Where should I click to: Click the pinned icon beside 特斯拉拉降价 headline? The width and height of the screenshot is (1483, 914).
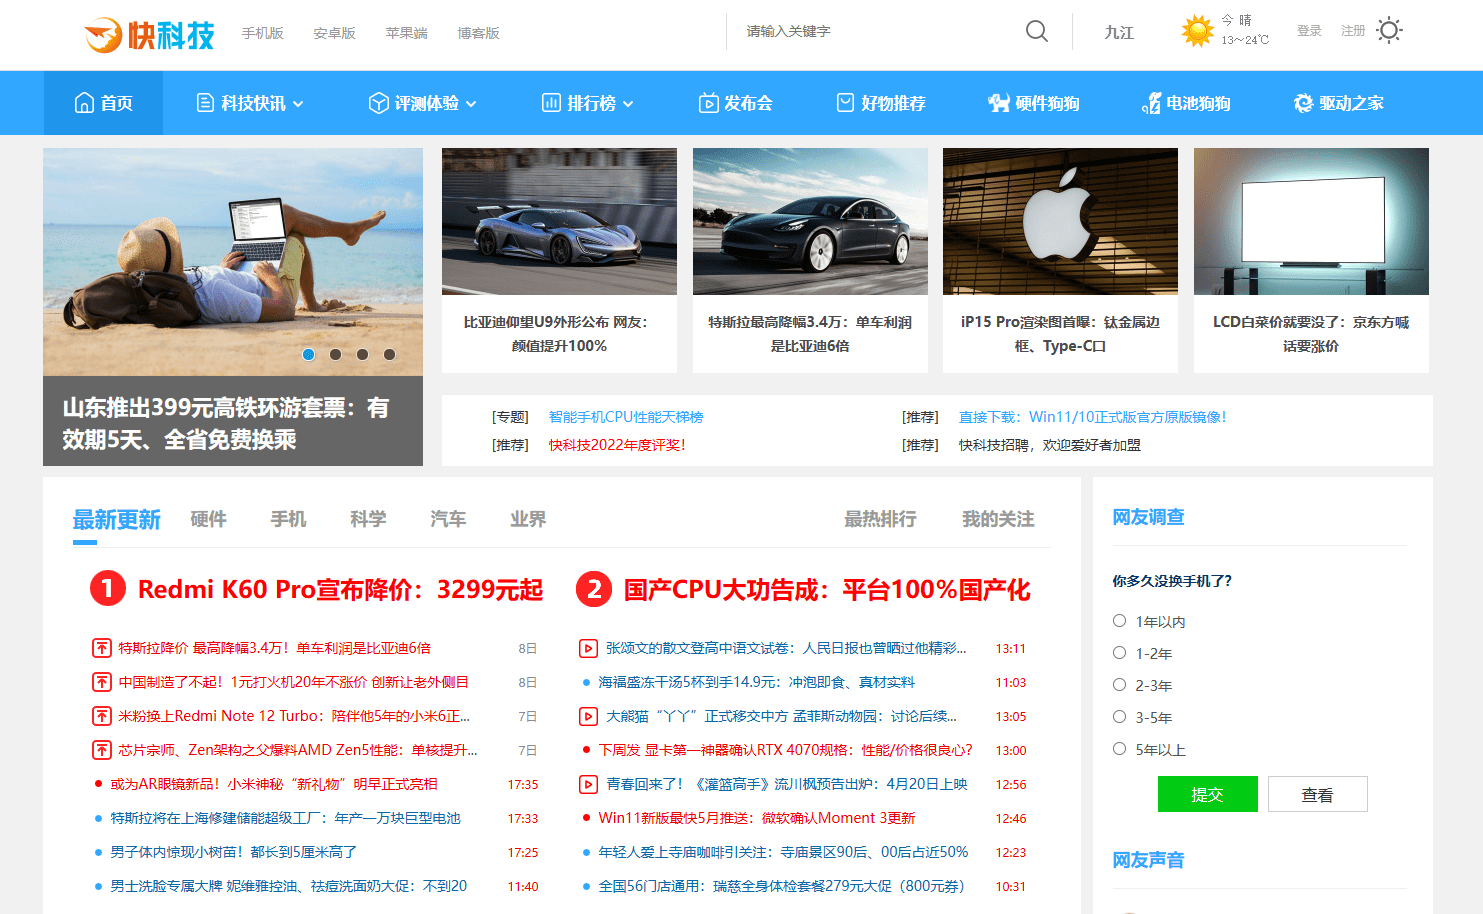tap(102, 648)
